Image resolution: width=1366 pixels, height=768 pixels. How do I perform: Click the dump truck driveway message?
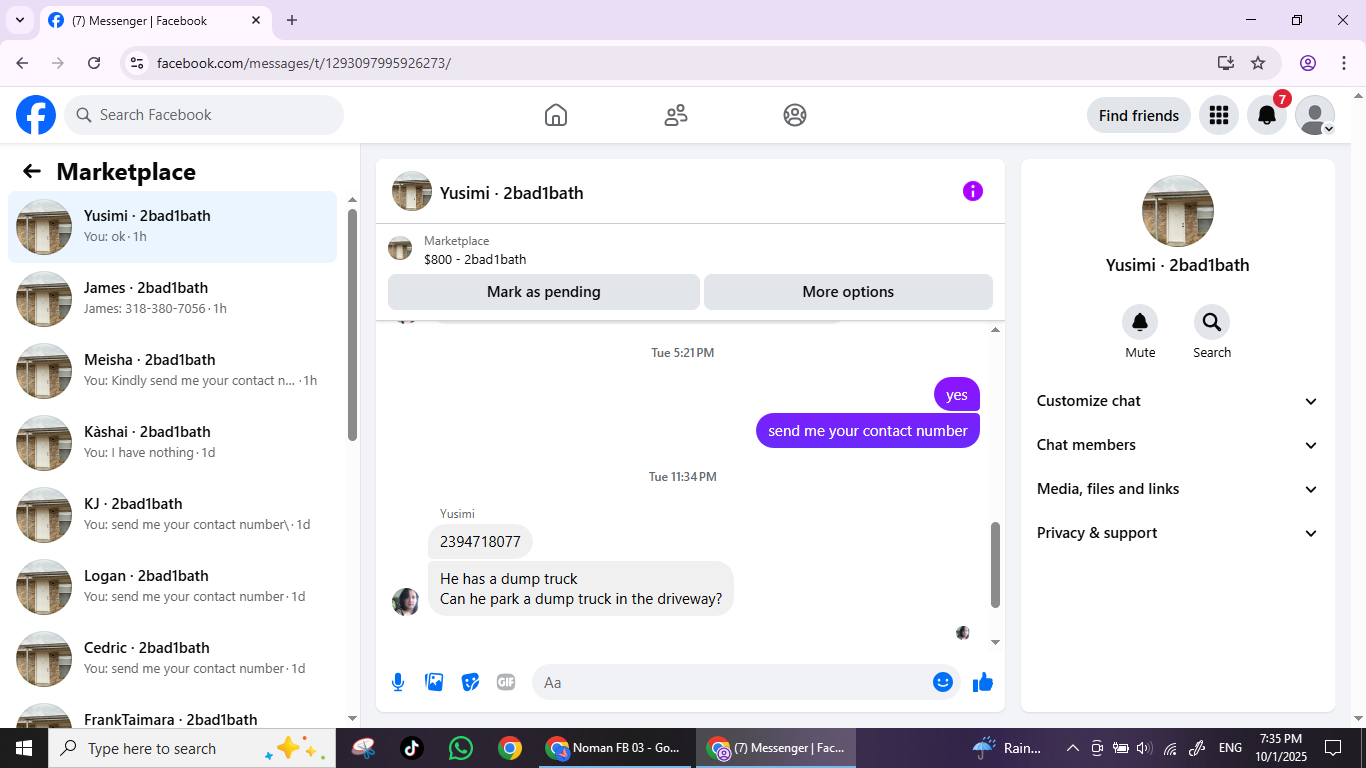tap(581, 589)
